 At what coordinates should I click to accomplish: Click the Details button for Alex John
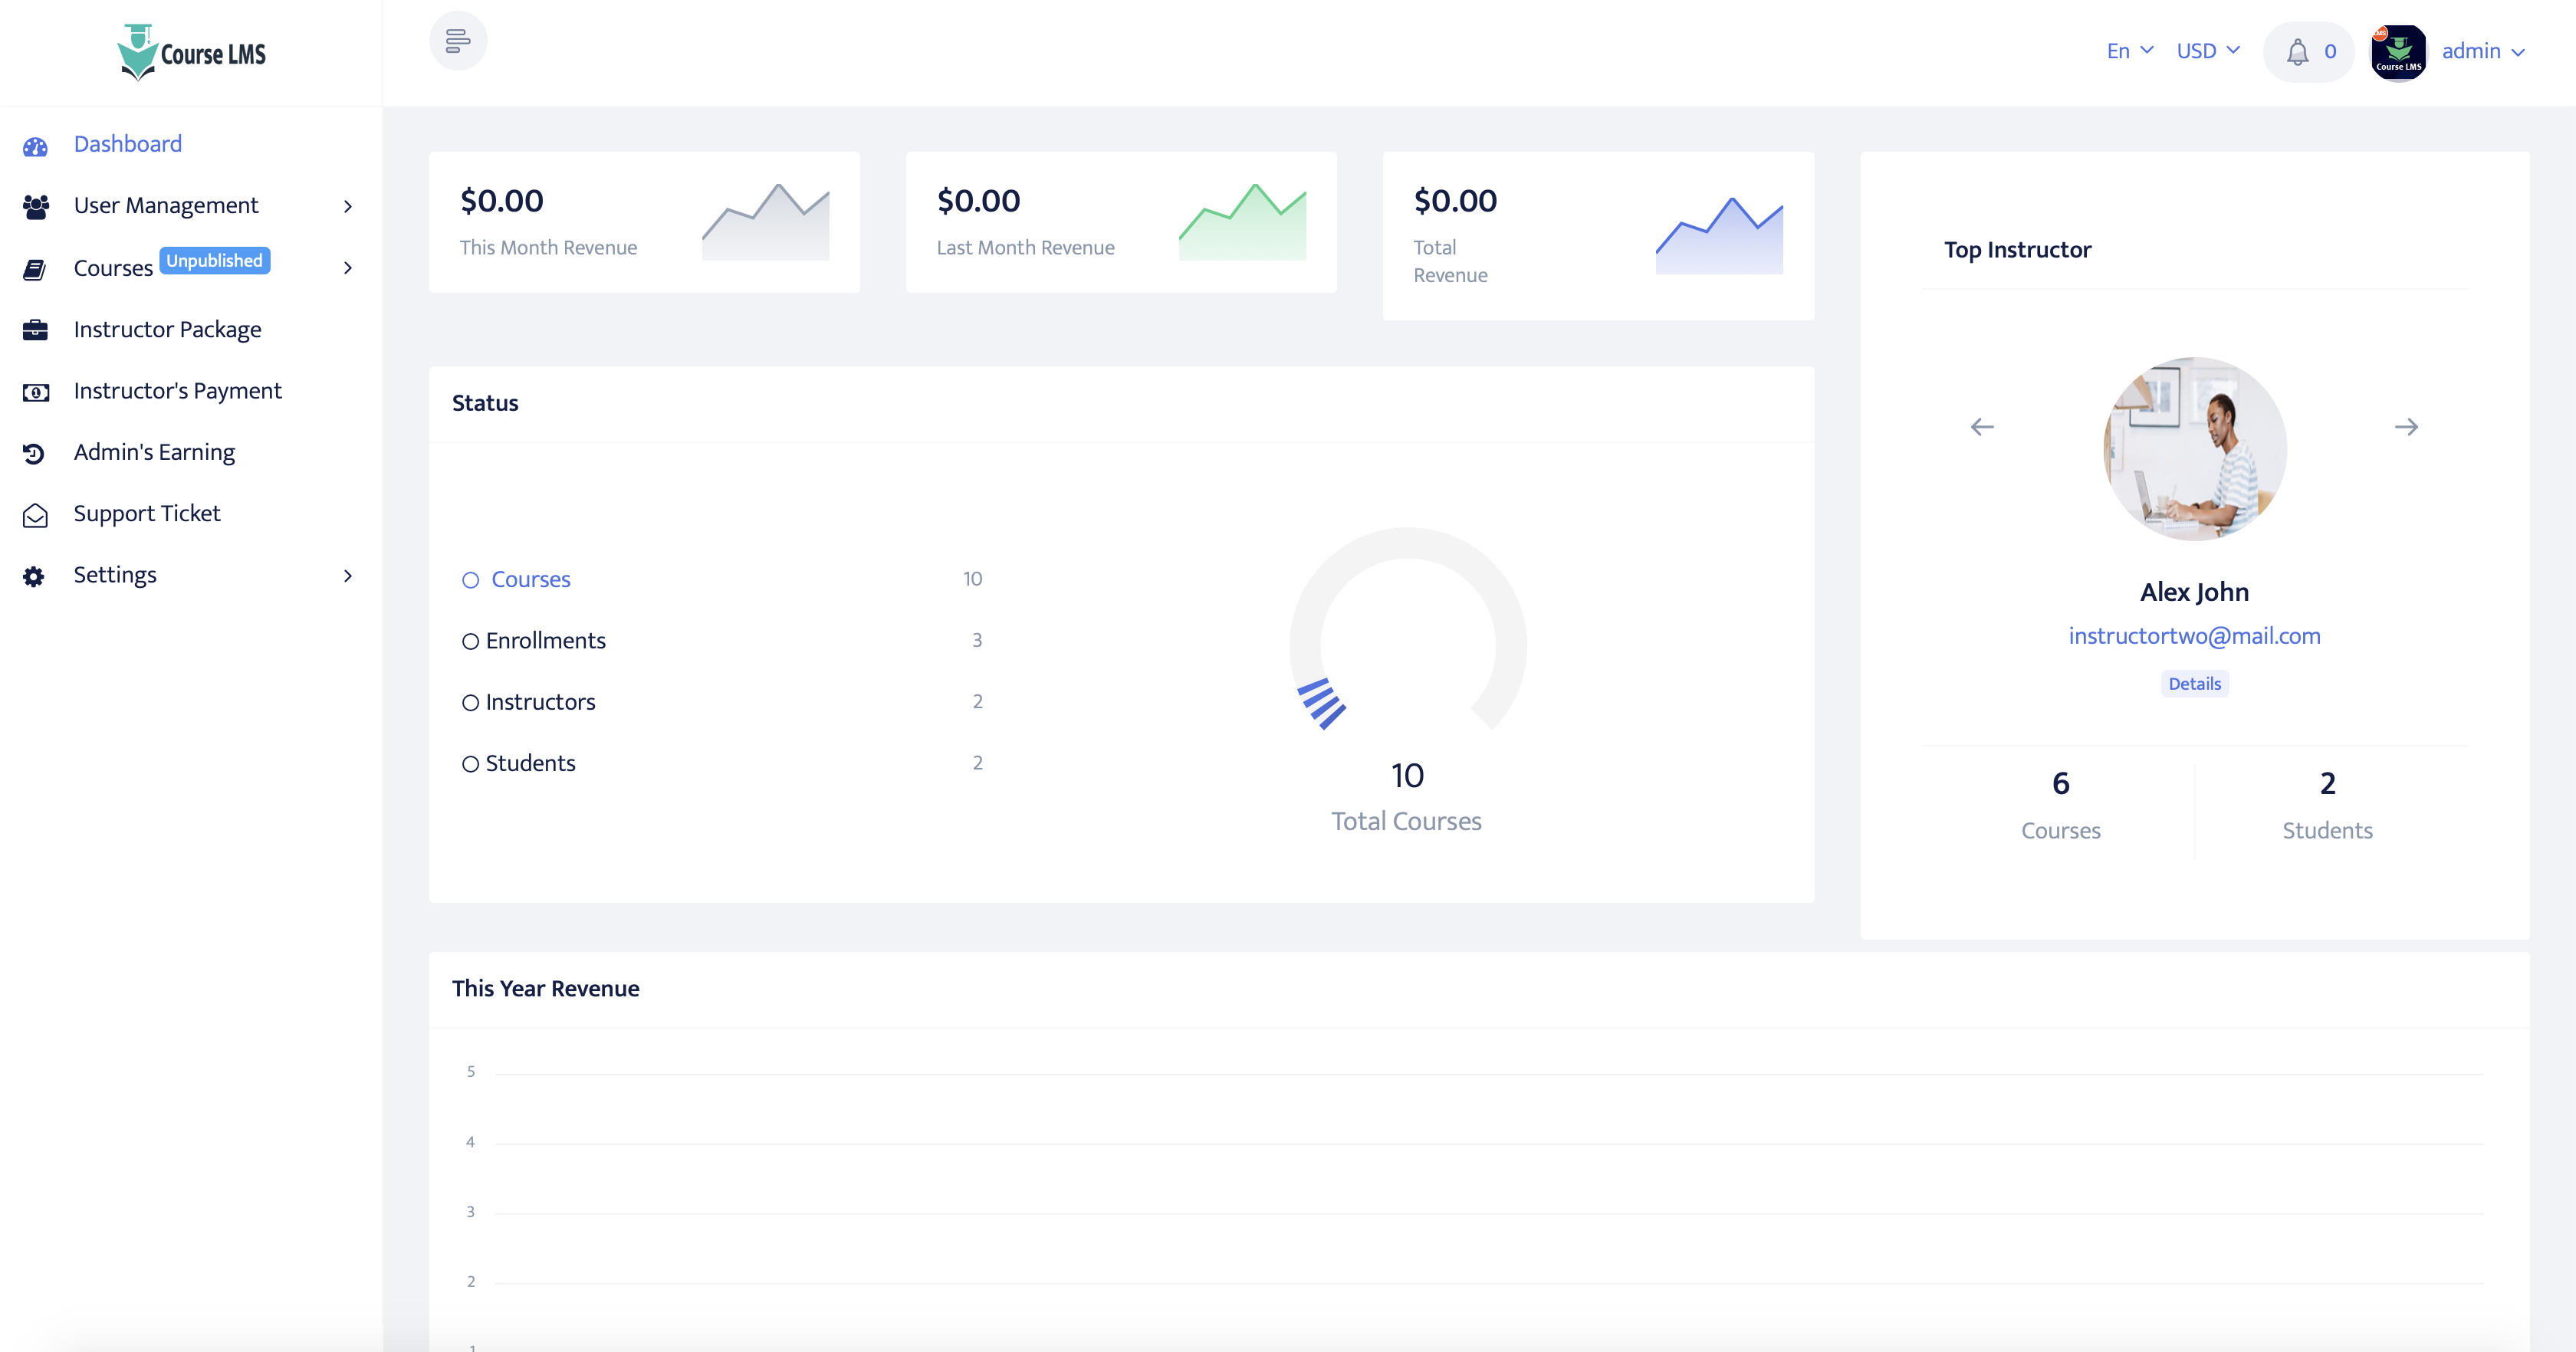[x=2194, y=684]
